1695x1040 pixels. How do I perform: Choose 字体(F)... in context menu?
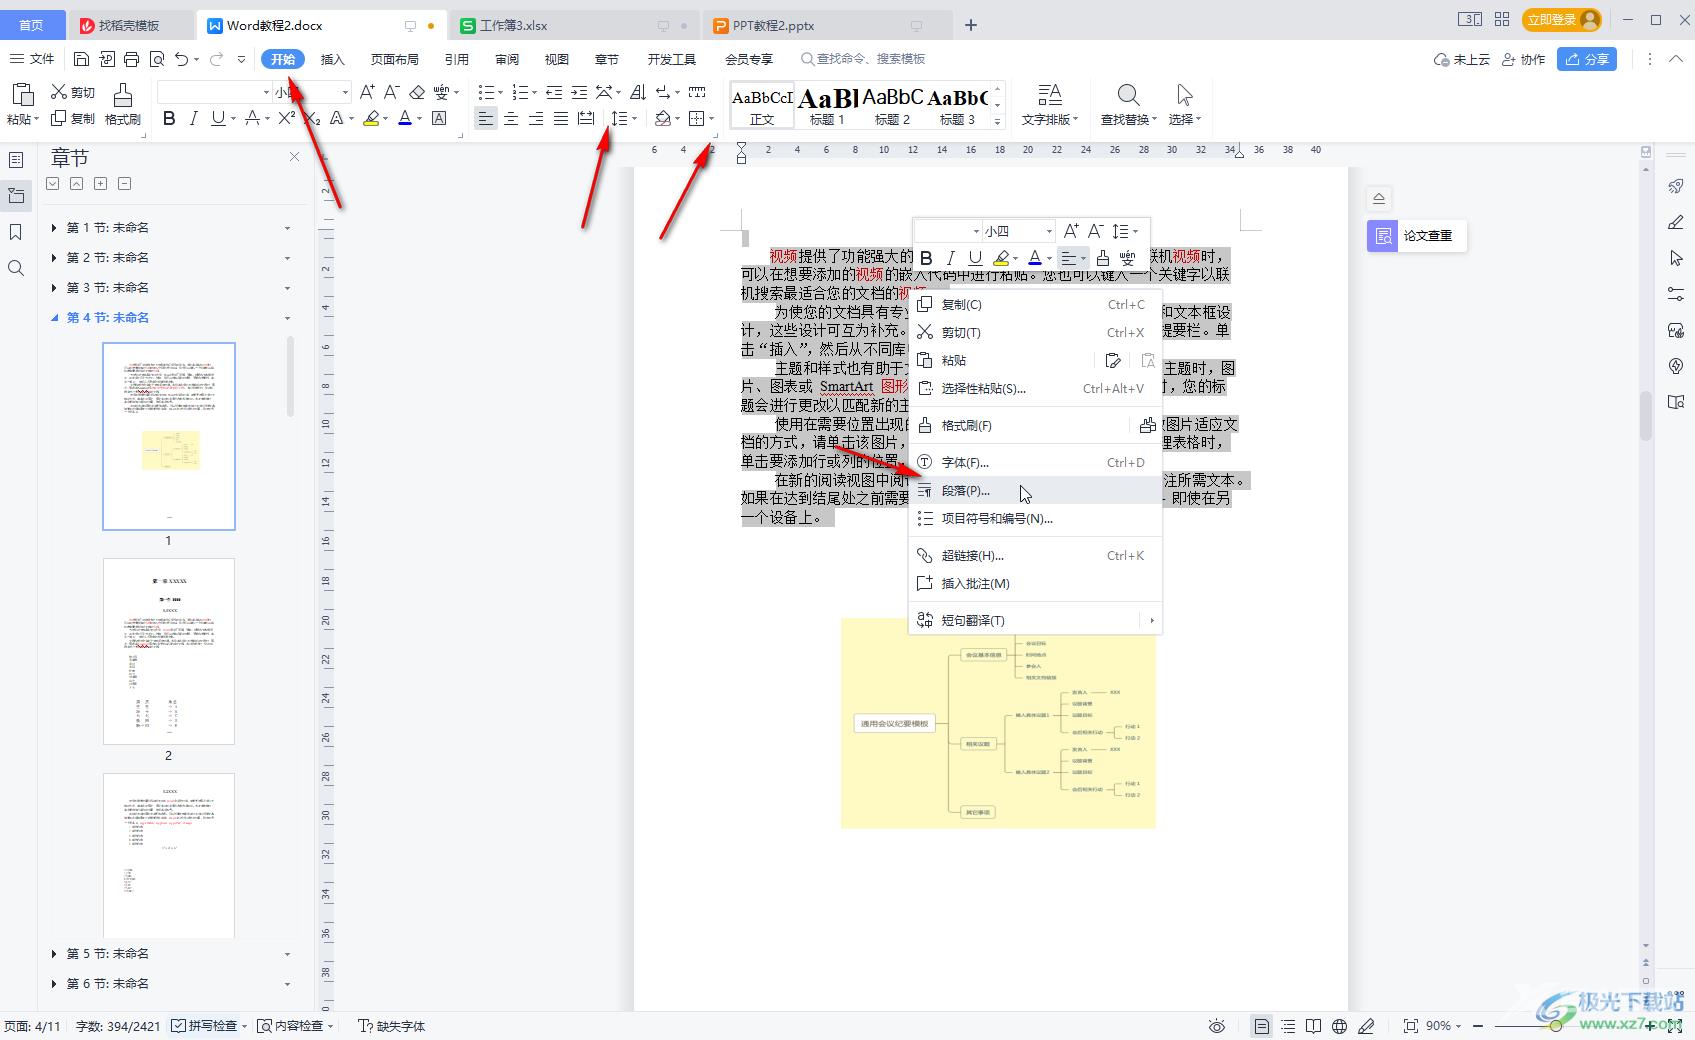point(1035,462)
